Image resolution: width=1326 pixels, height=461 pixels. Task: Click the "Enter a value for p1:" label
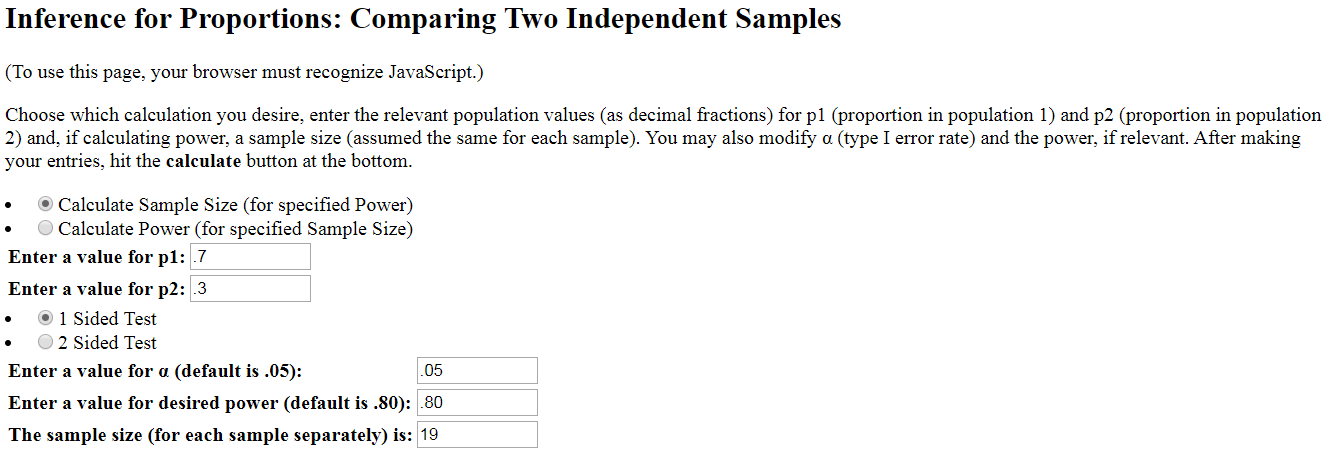(97, 257)
